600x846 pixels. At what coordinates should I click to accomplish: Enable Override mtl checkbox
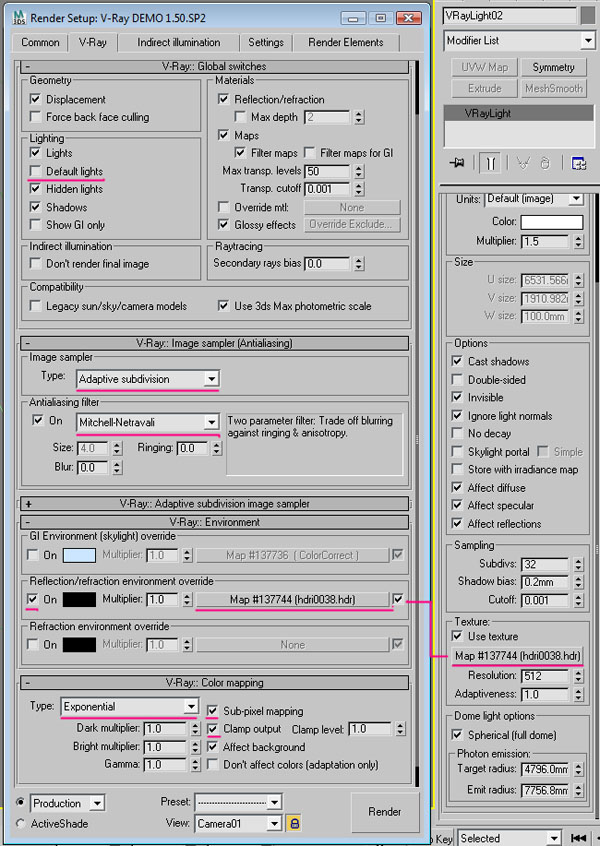[223, 207]
